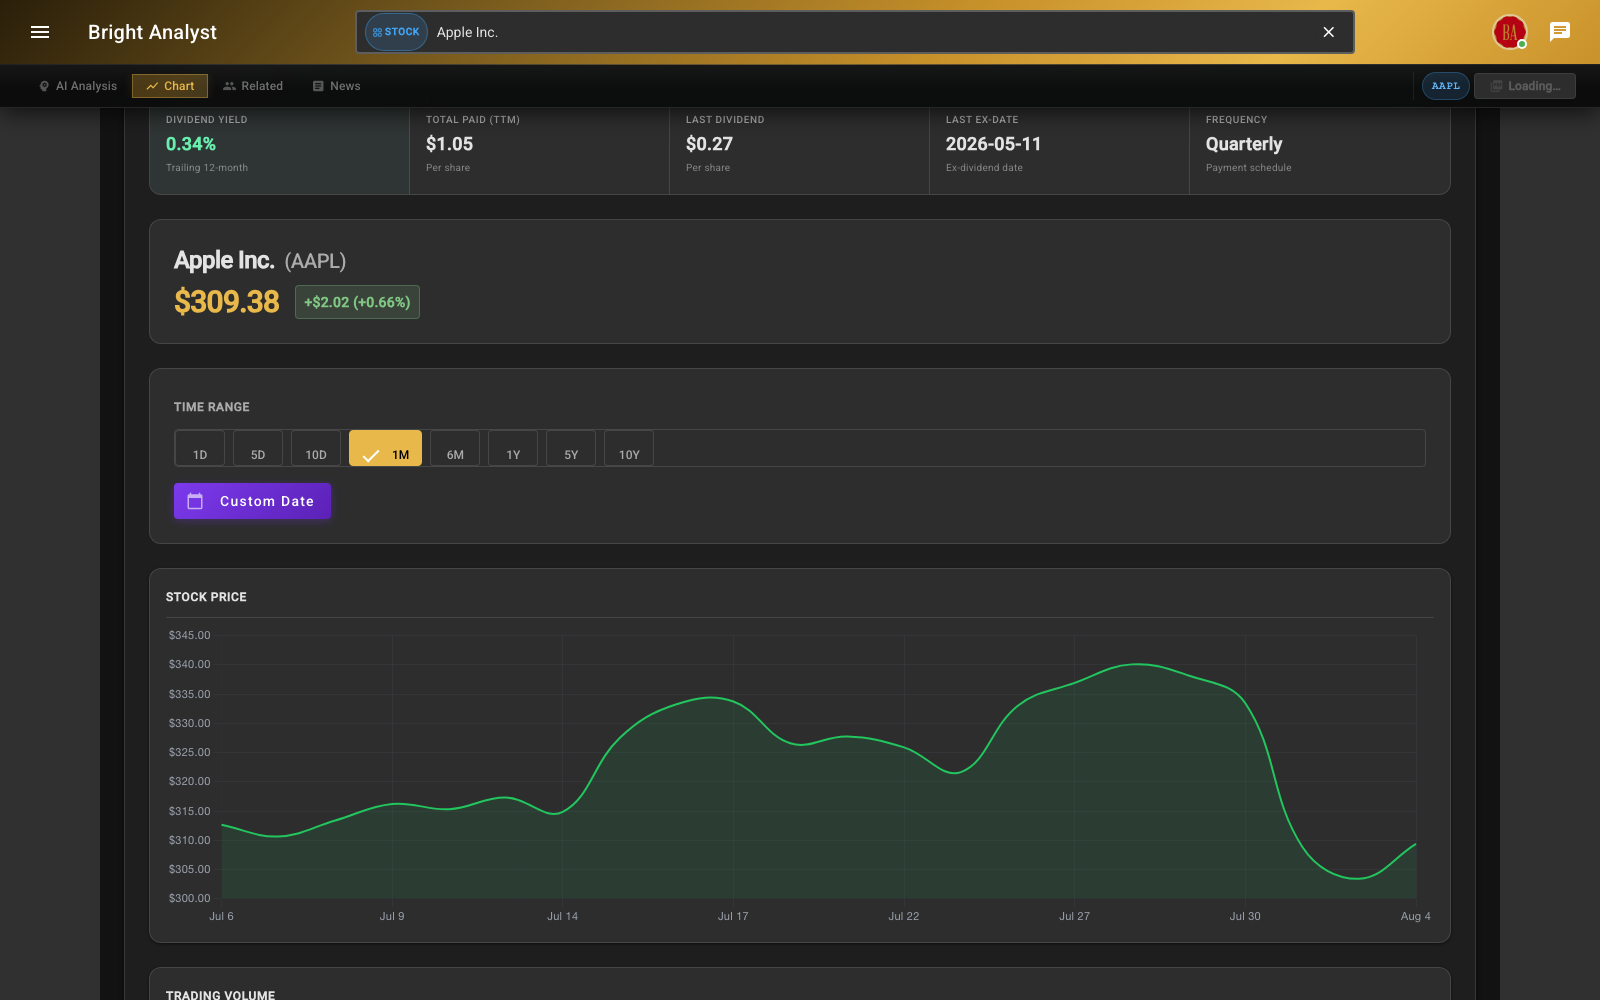The image size is (1600, 1000).
Task: Switch to the Related tab
Action: [x=253, y=86]
